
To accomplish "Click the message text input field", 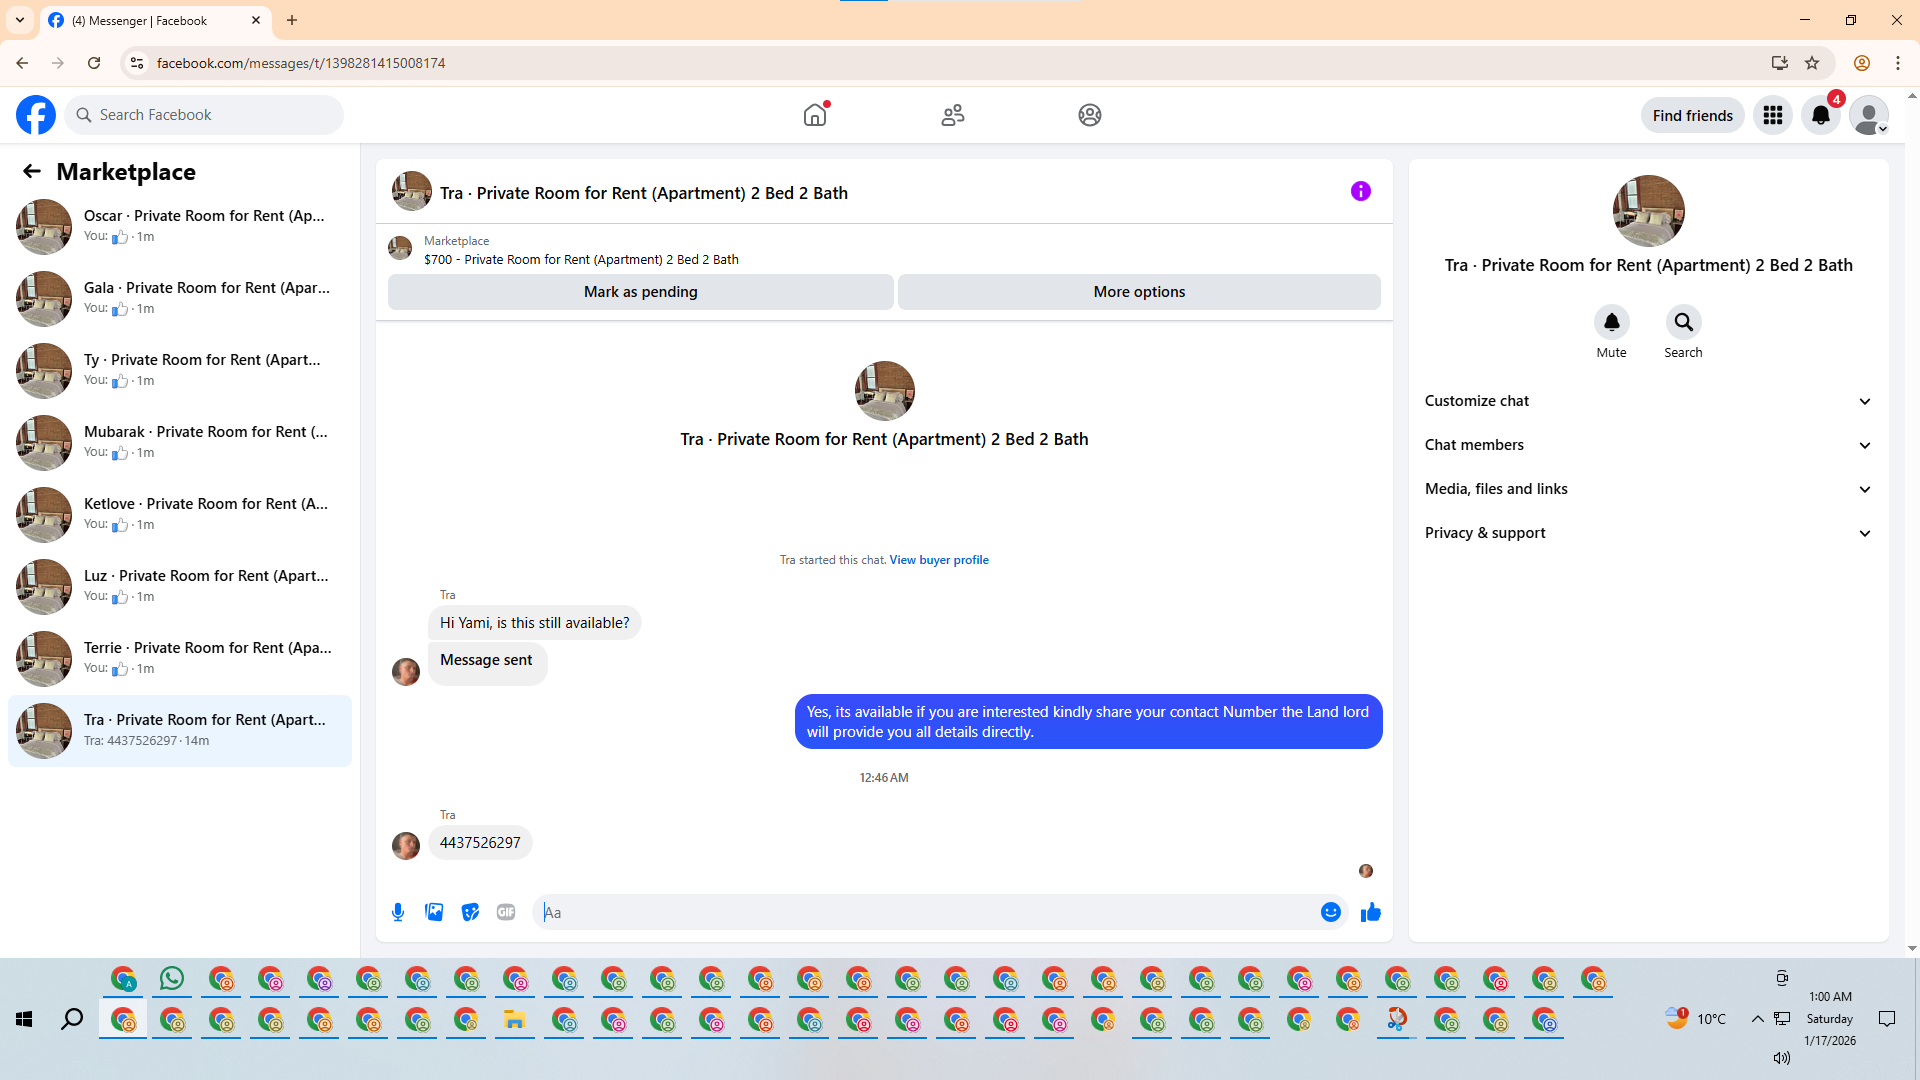I will pos(930,912).
